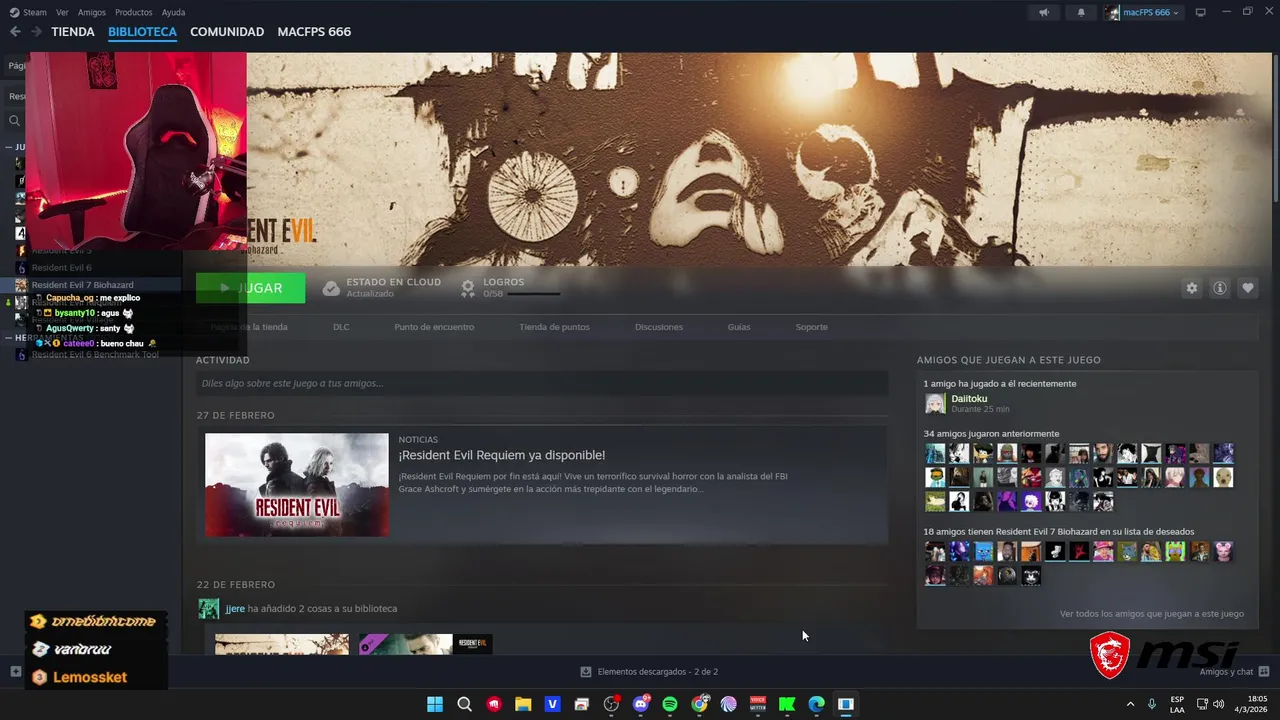Open the macFPS 666 account dropdown

click(1142, 12)
